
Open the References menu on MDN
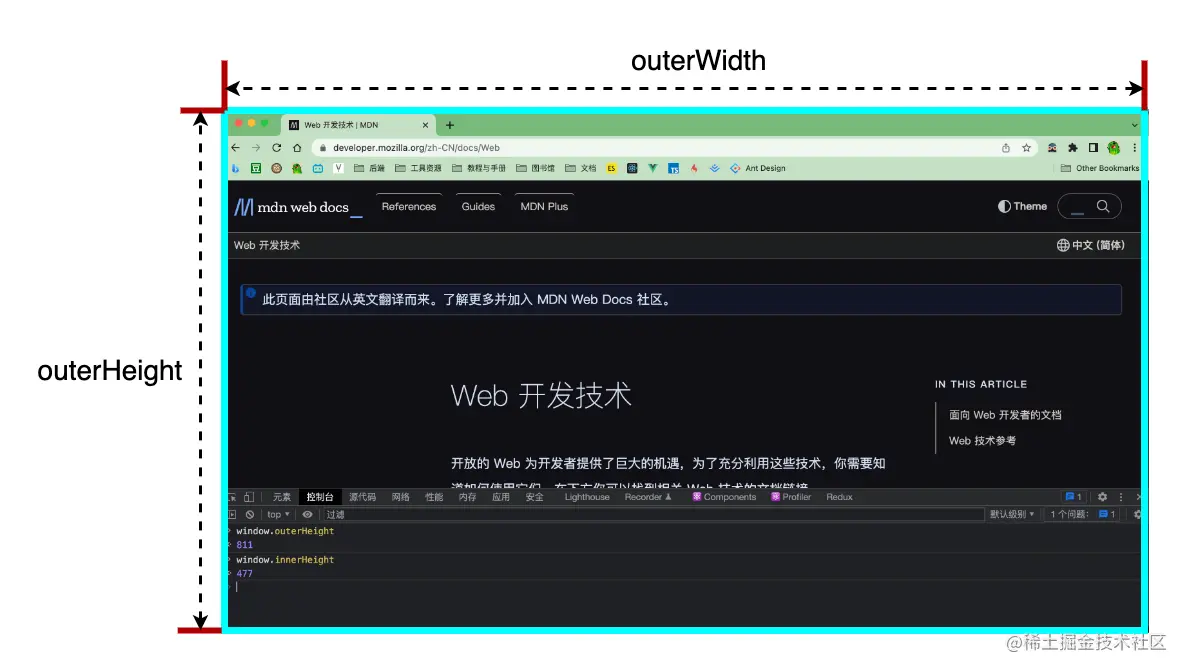click(408, 207)
